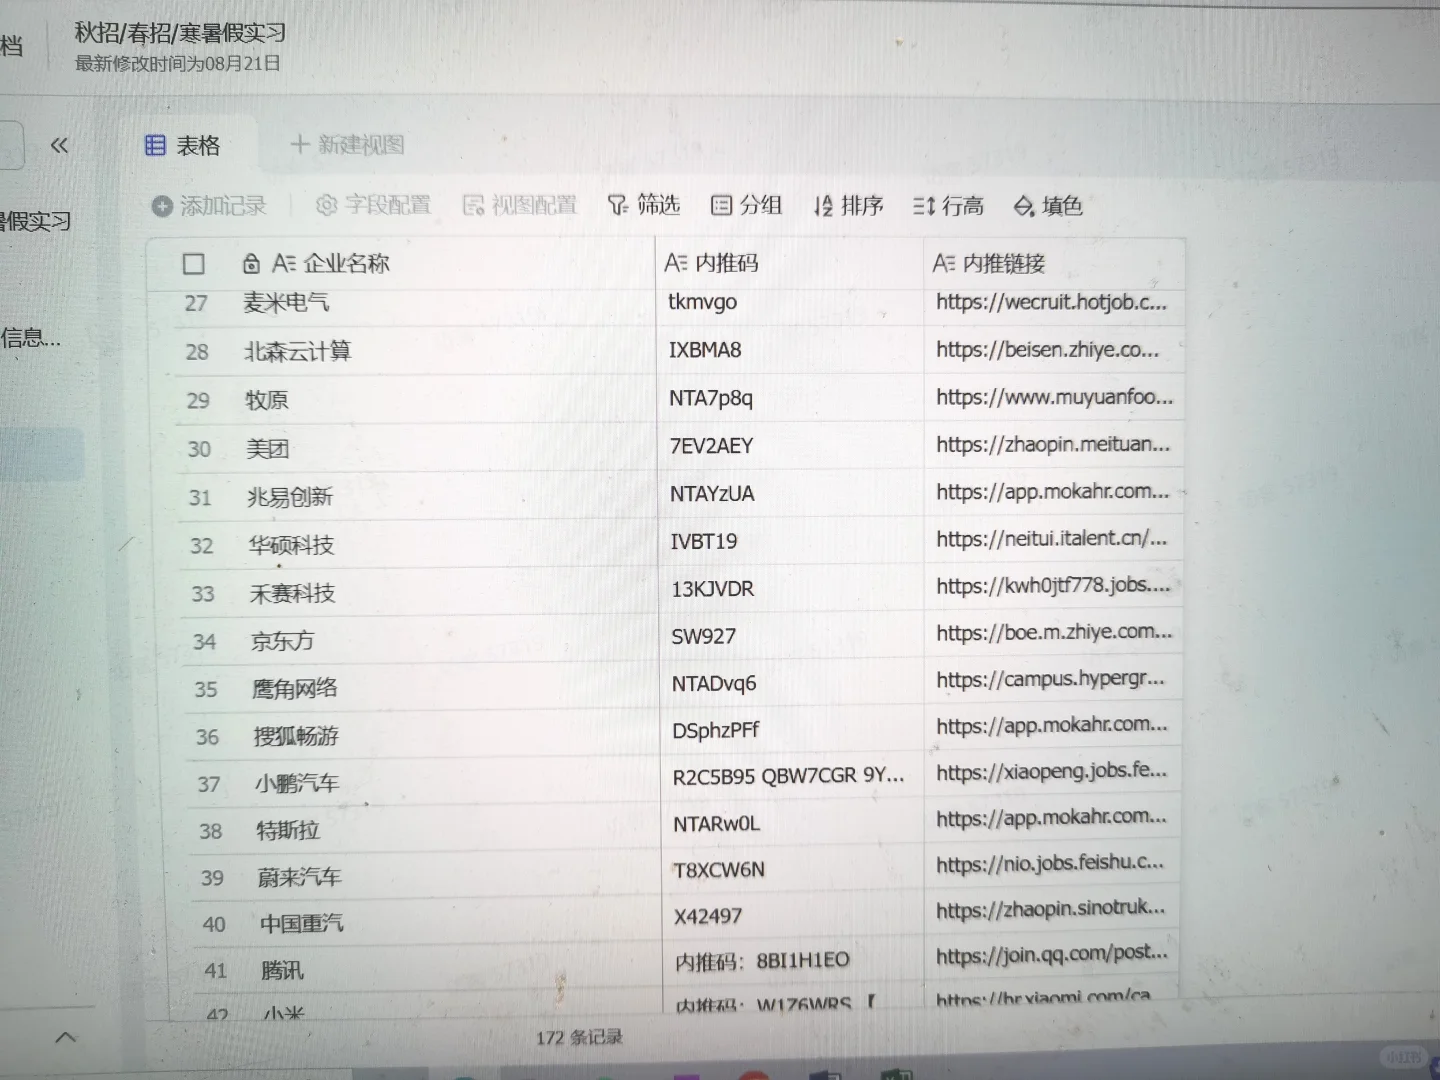
Task: Open the campus.hypergr link
Action: coord(1050,679)
